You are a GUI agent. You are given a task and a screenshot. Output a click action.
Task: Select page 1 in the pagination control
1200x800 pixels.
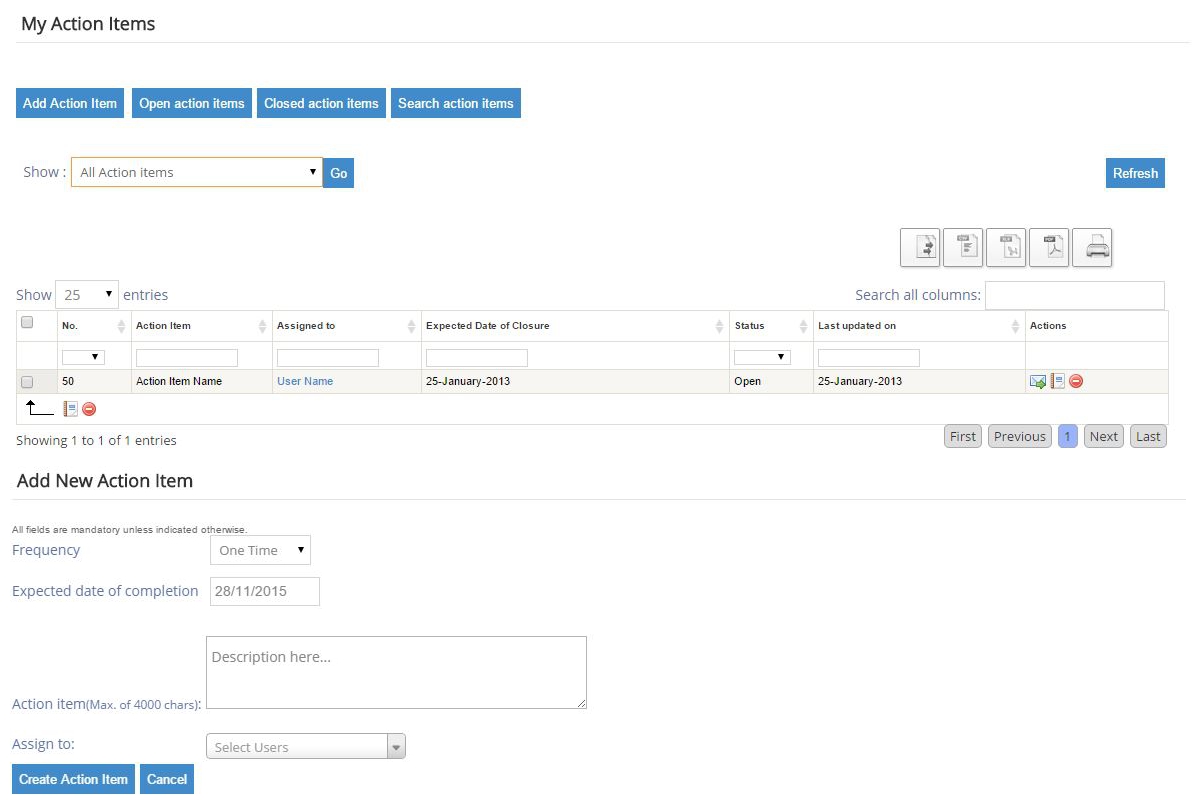click(x=1067, y=436)
